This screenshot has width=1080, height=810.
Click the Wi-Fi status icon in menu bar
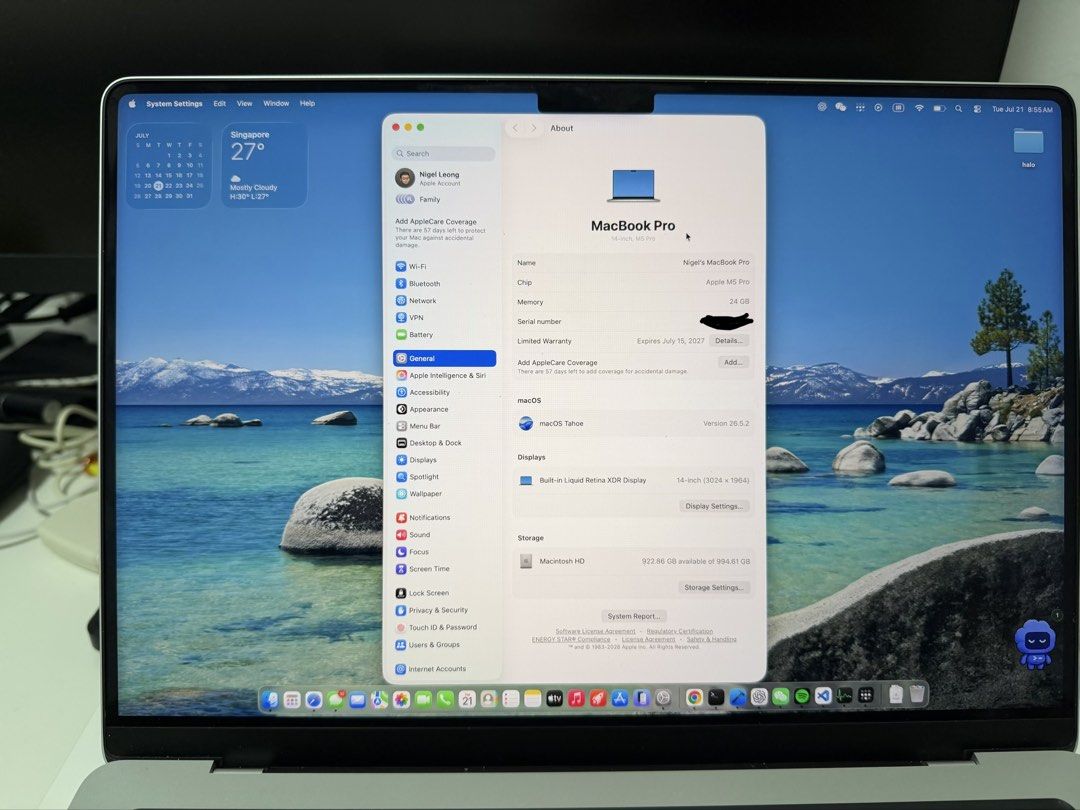click(x=919, y=108)
